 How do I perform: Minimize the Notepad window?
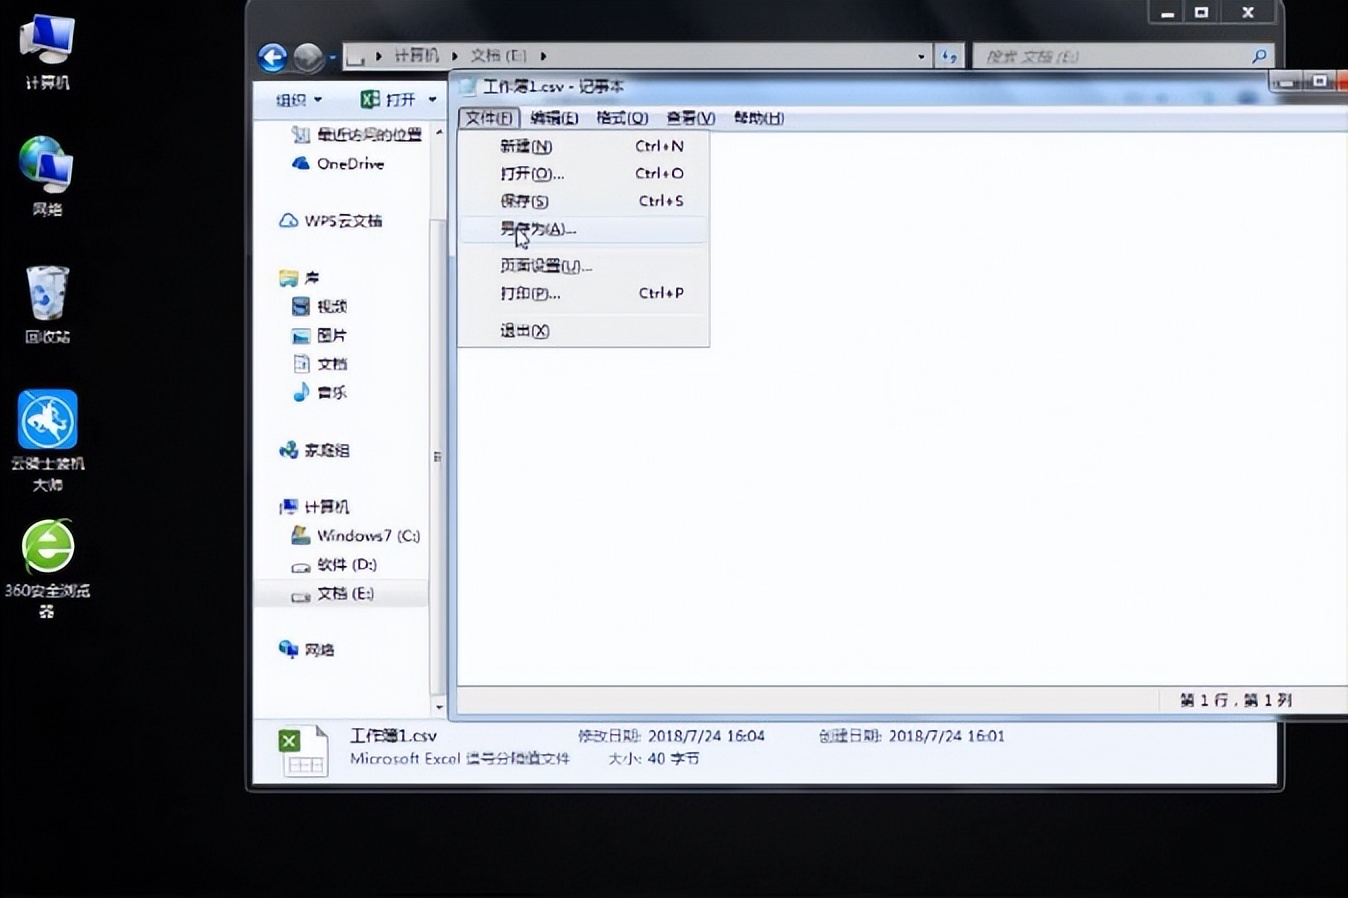click(1286, 82)
